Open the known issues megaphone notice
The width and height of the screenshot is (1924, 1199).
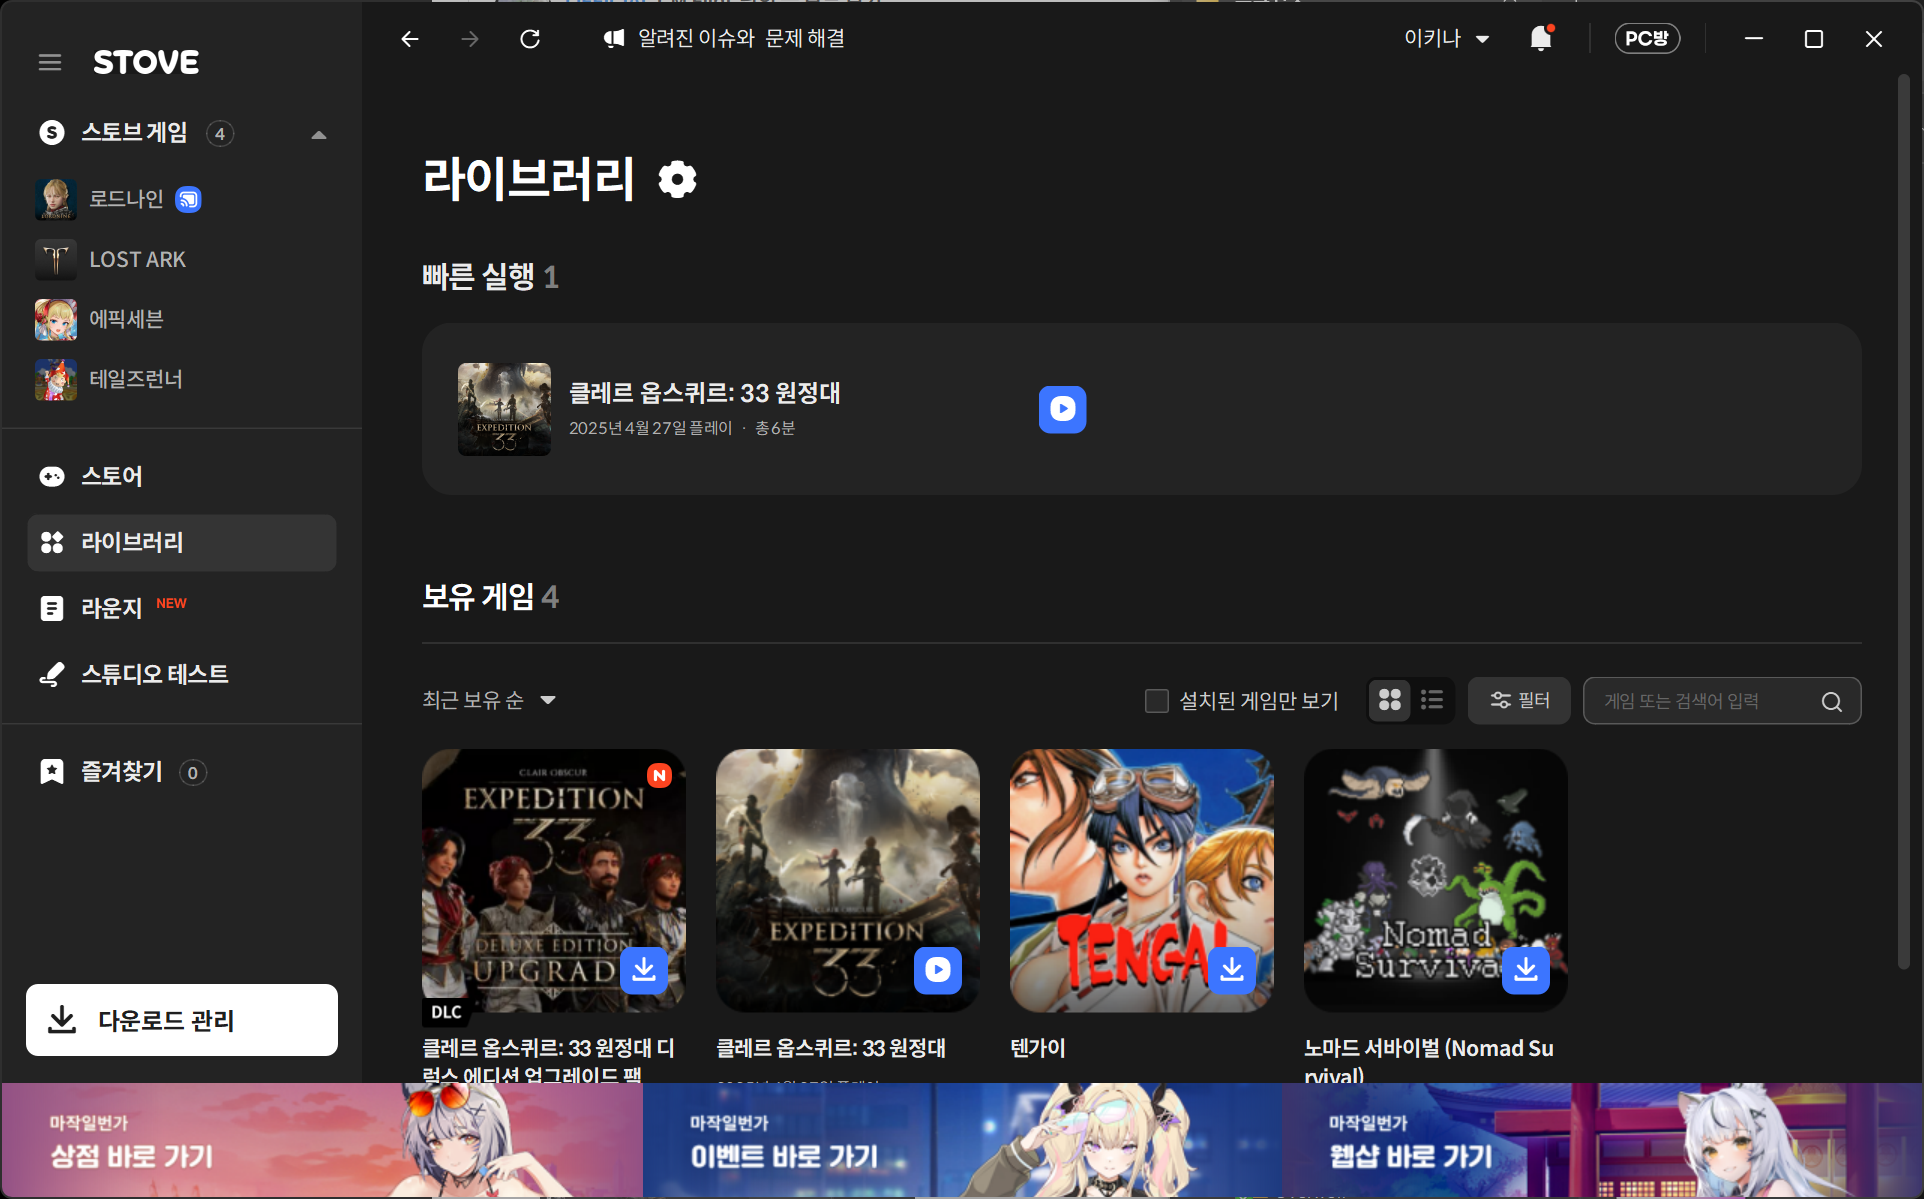(724, 38)
